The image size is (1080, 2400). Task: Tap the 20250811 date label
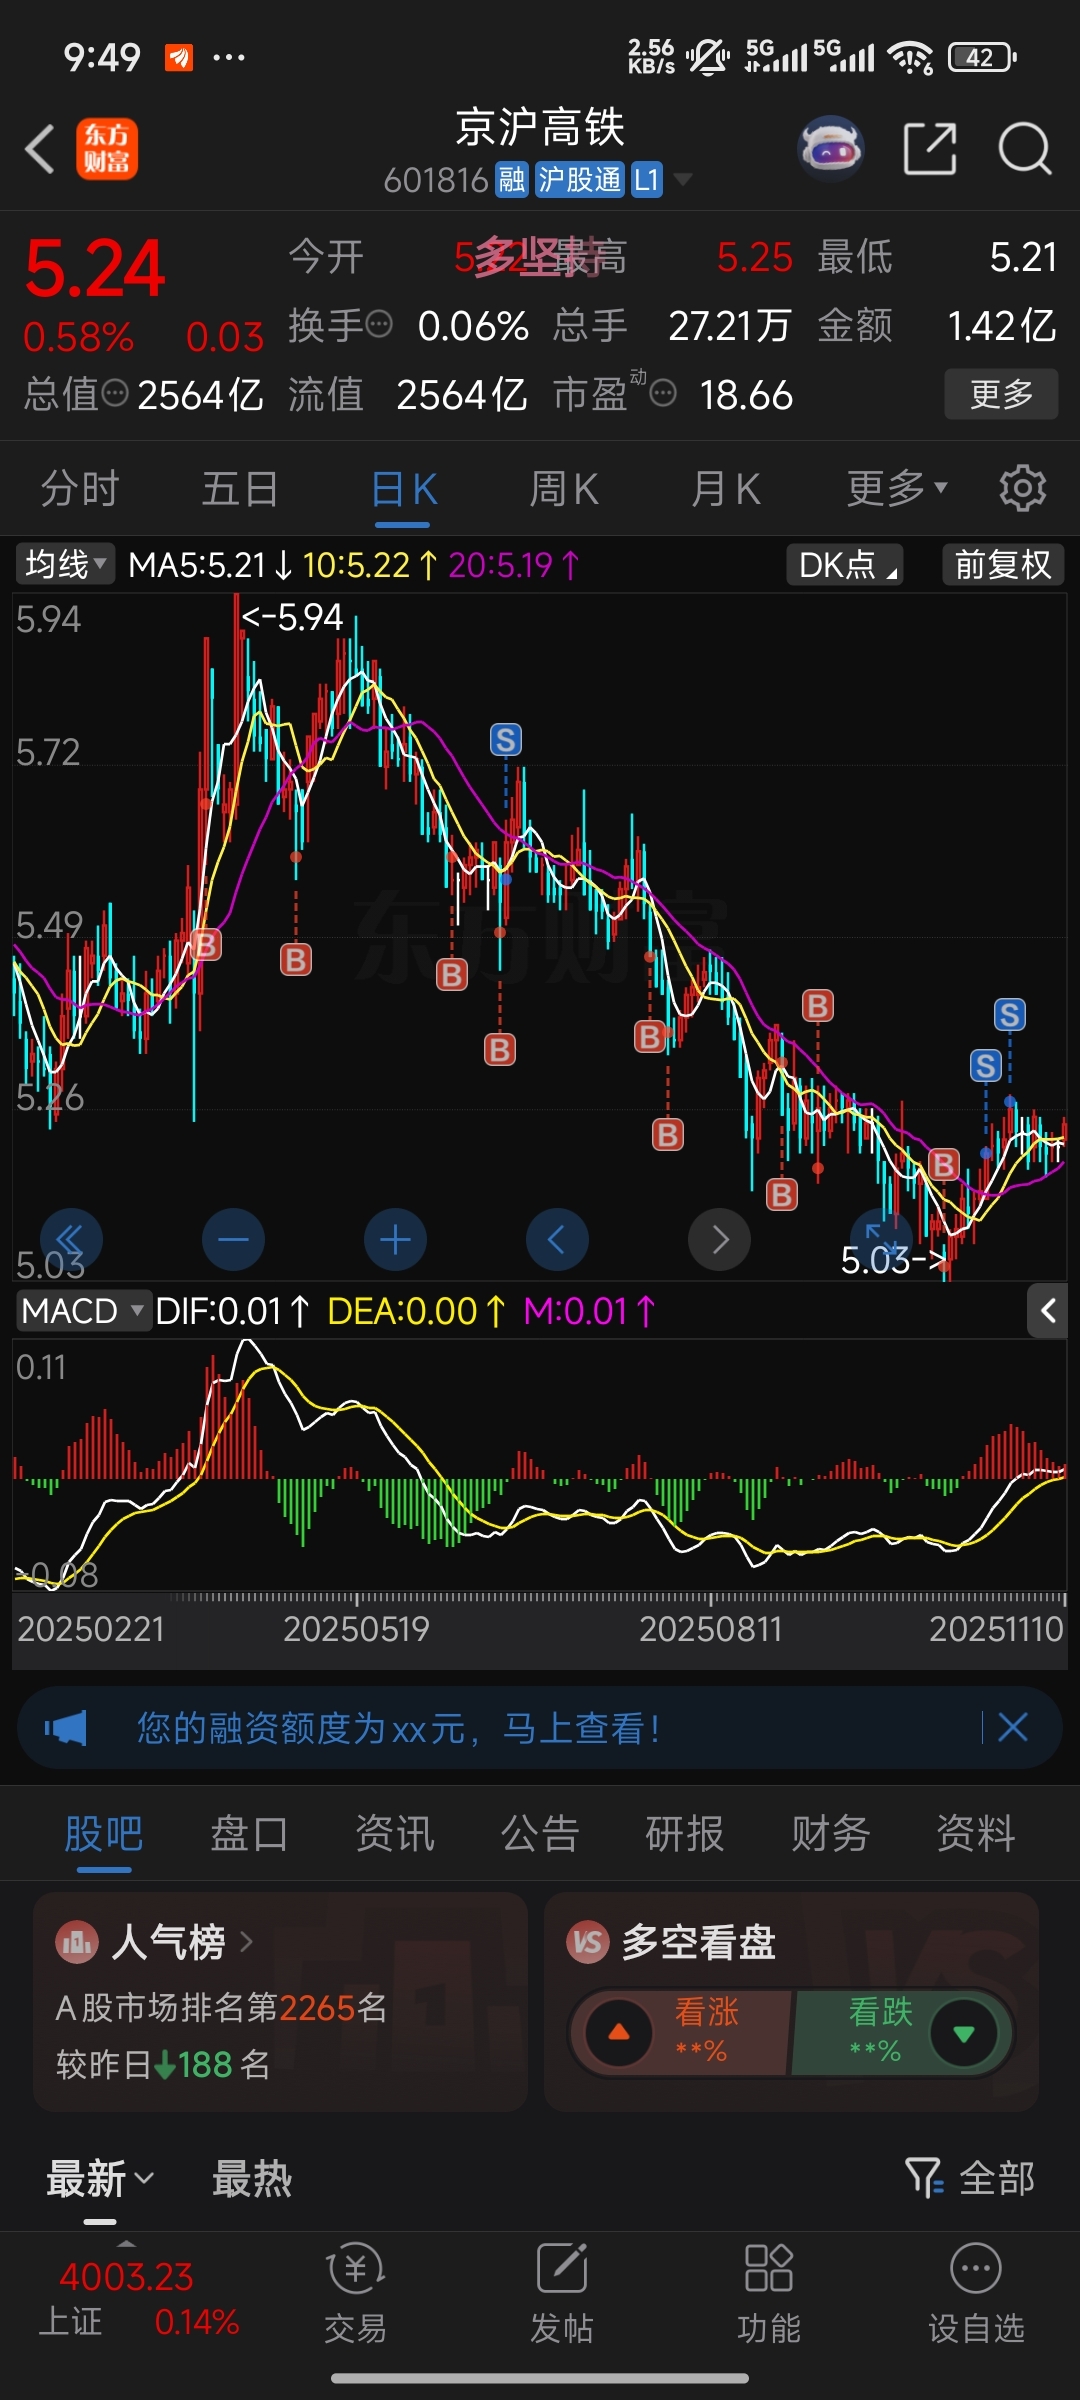(710, 1629)
